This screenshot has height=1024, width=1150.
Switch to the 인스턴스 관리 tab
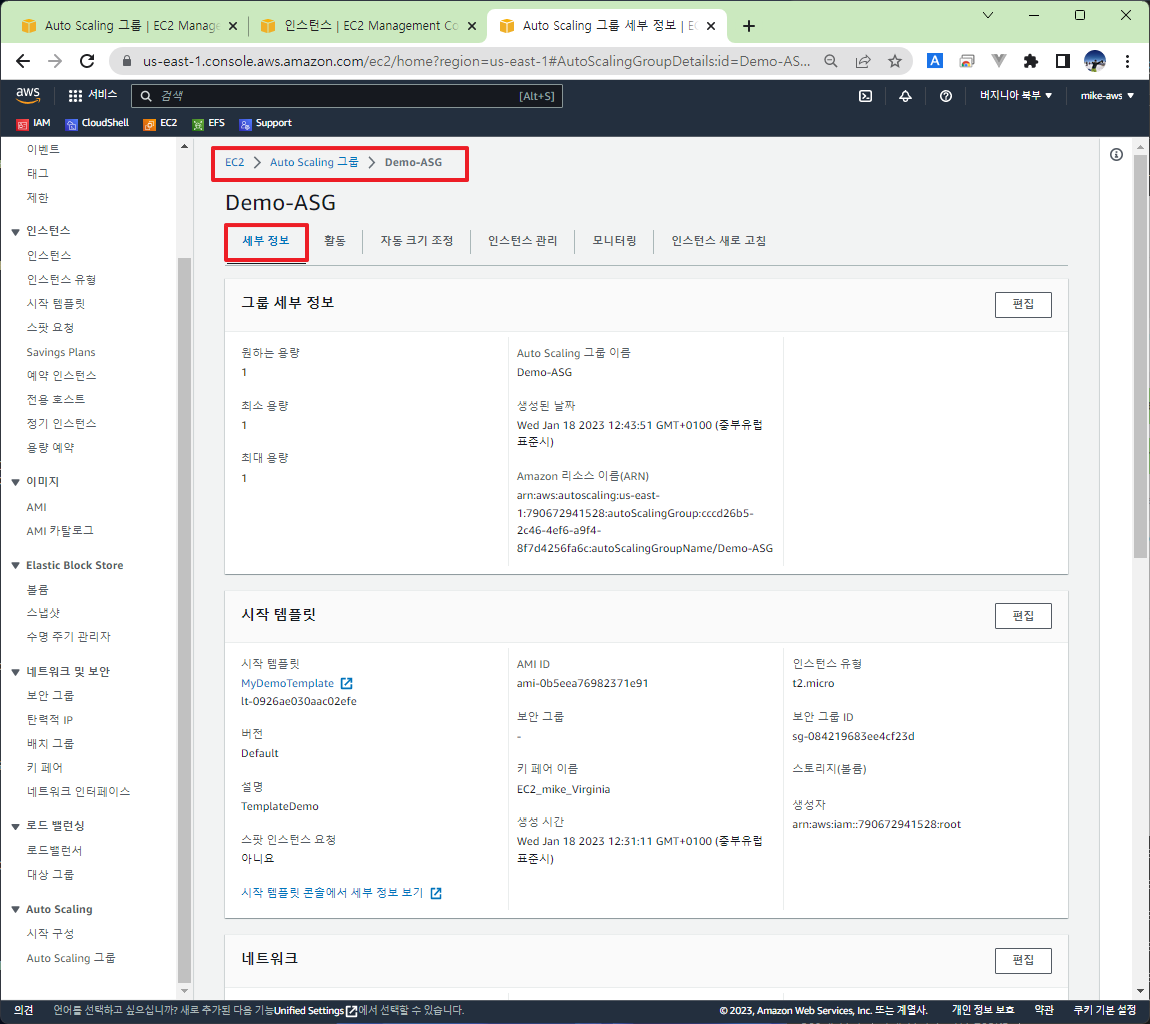pyautogui.click(x=522, y=241)
